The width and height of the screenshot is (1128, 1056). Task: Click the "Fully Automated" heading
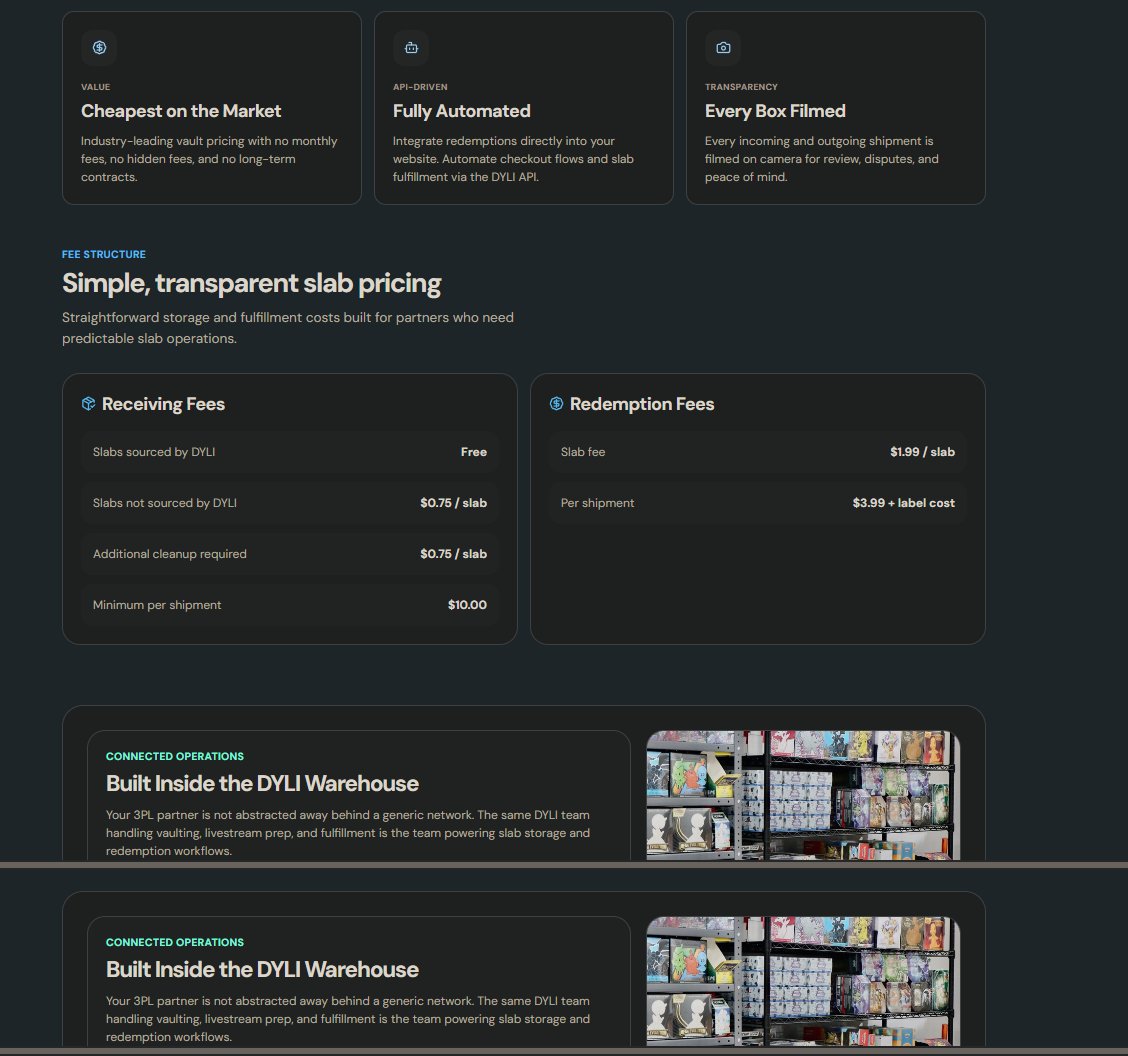point(461,111)
